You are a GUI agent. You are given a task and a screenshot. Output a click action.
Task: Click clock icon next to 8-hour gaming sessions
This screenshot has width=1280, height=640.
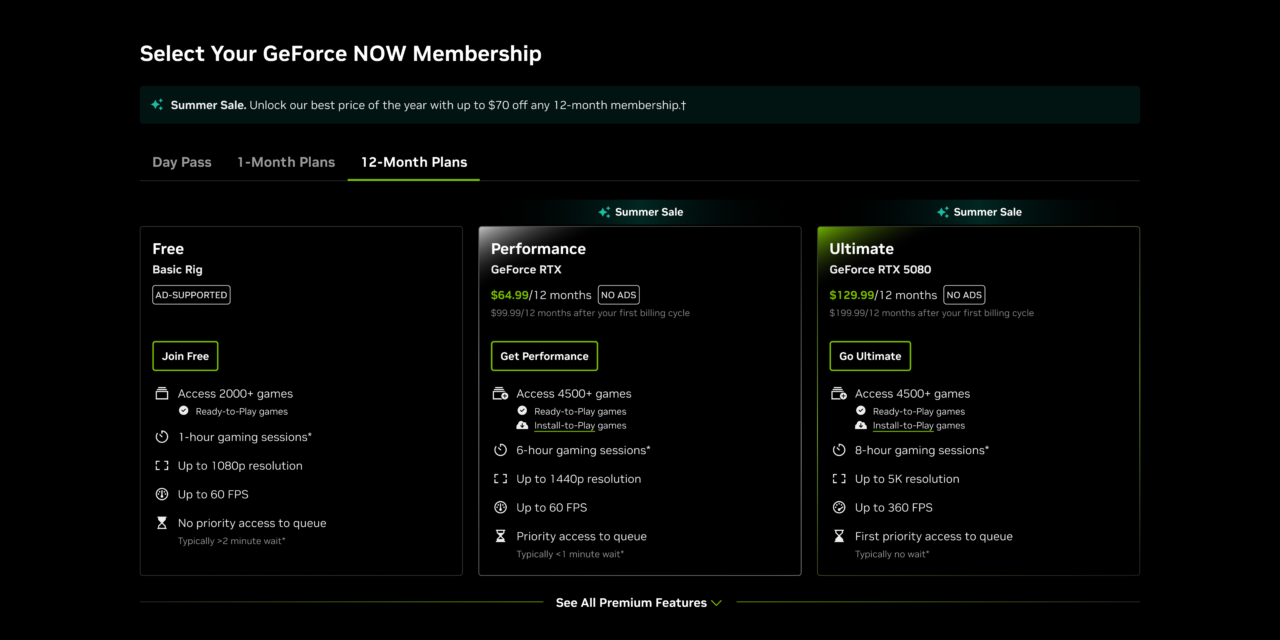click(839, 450)
